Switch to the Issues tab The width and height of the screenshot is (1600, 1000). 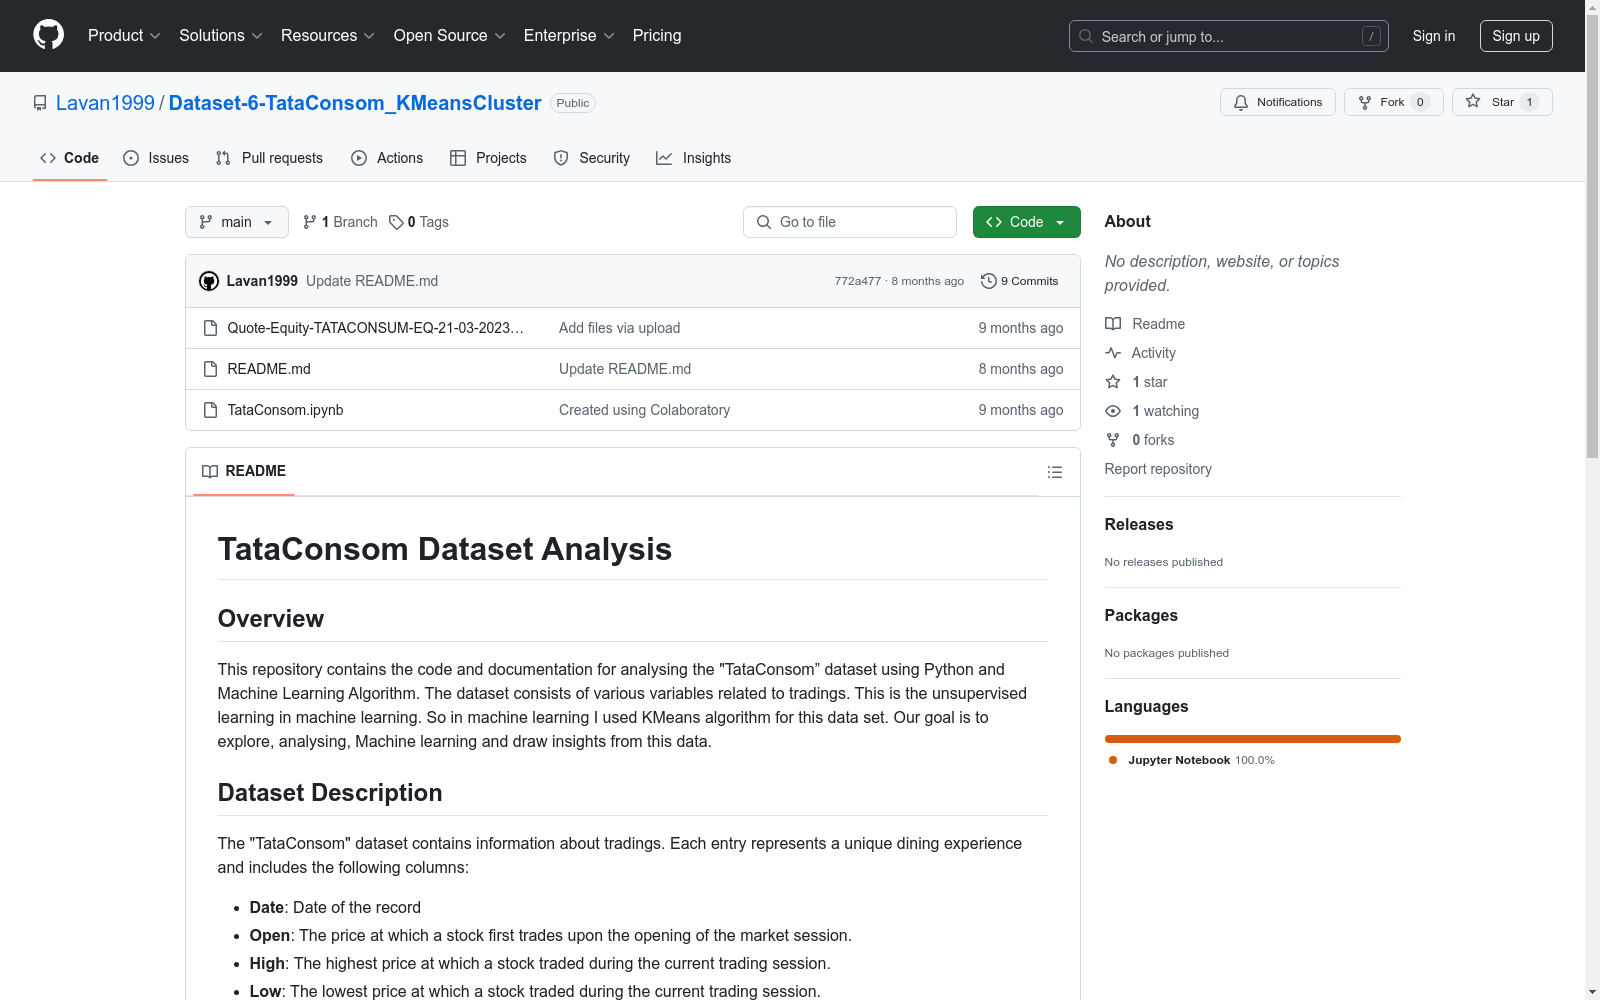[156, 158]
